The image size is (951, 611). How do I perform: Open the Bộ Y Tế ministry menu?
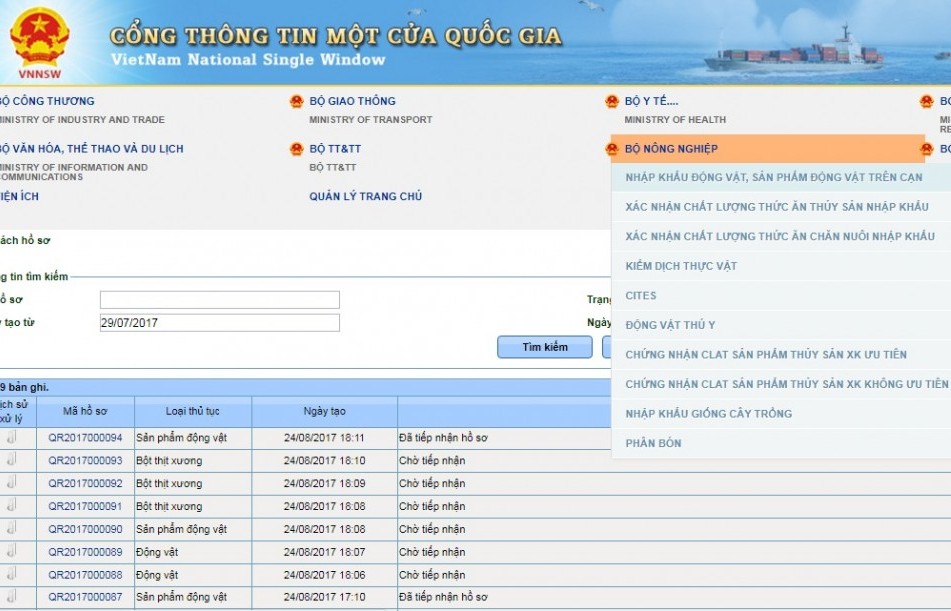[x=651, y=101]
